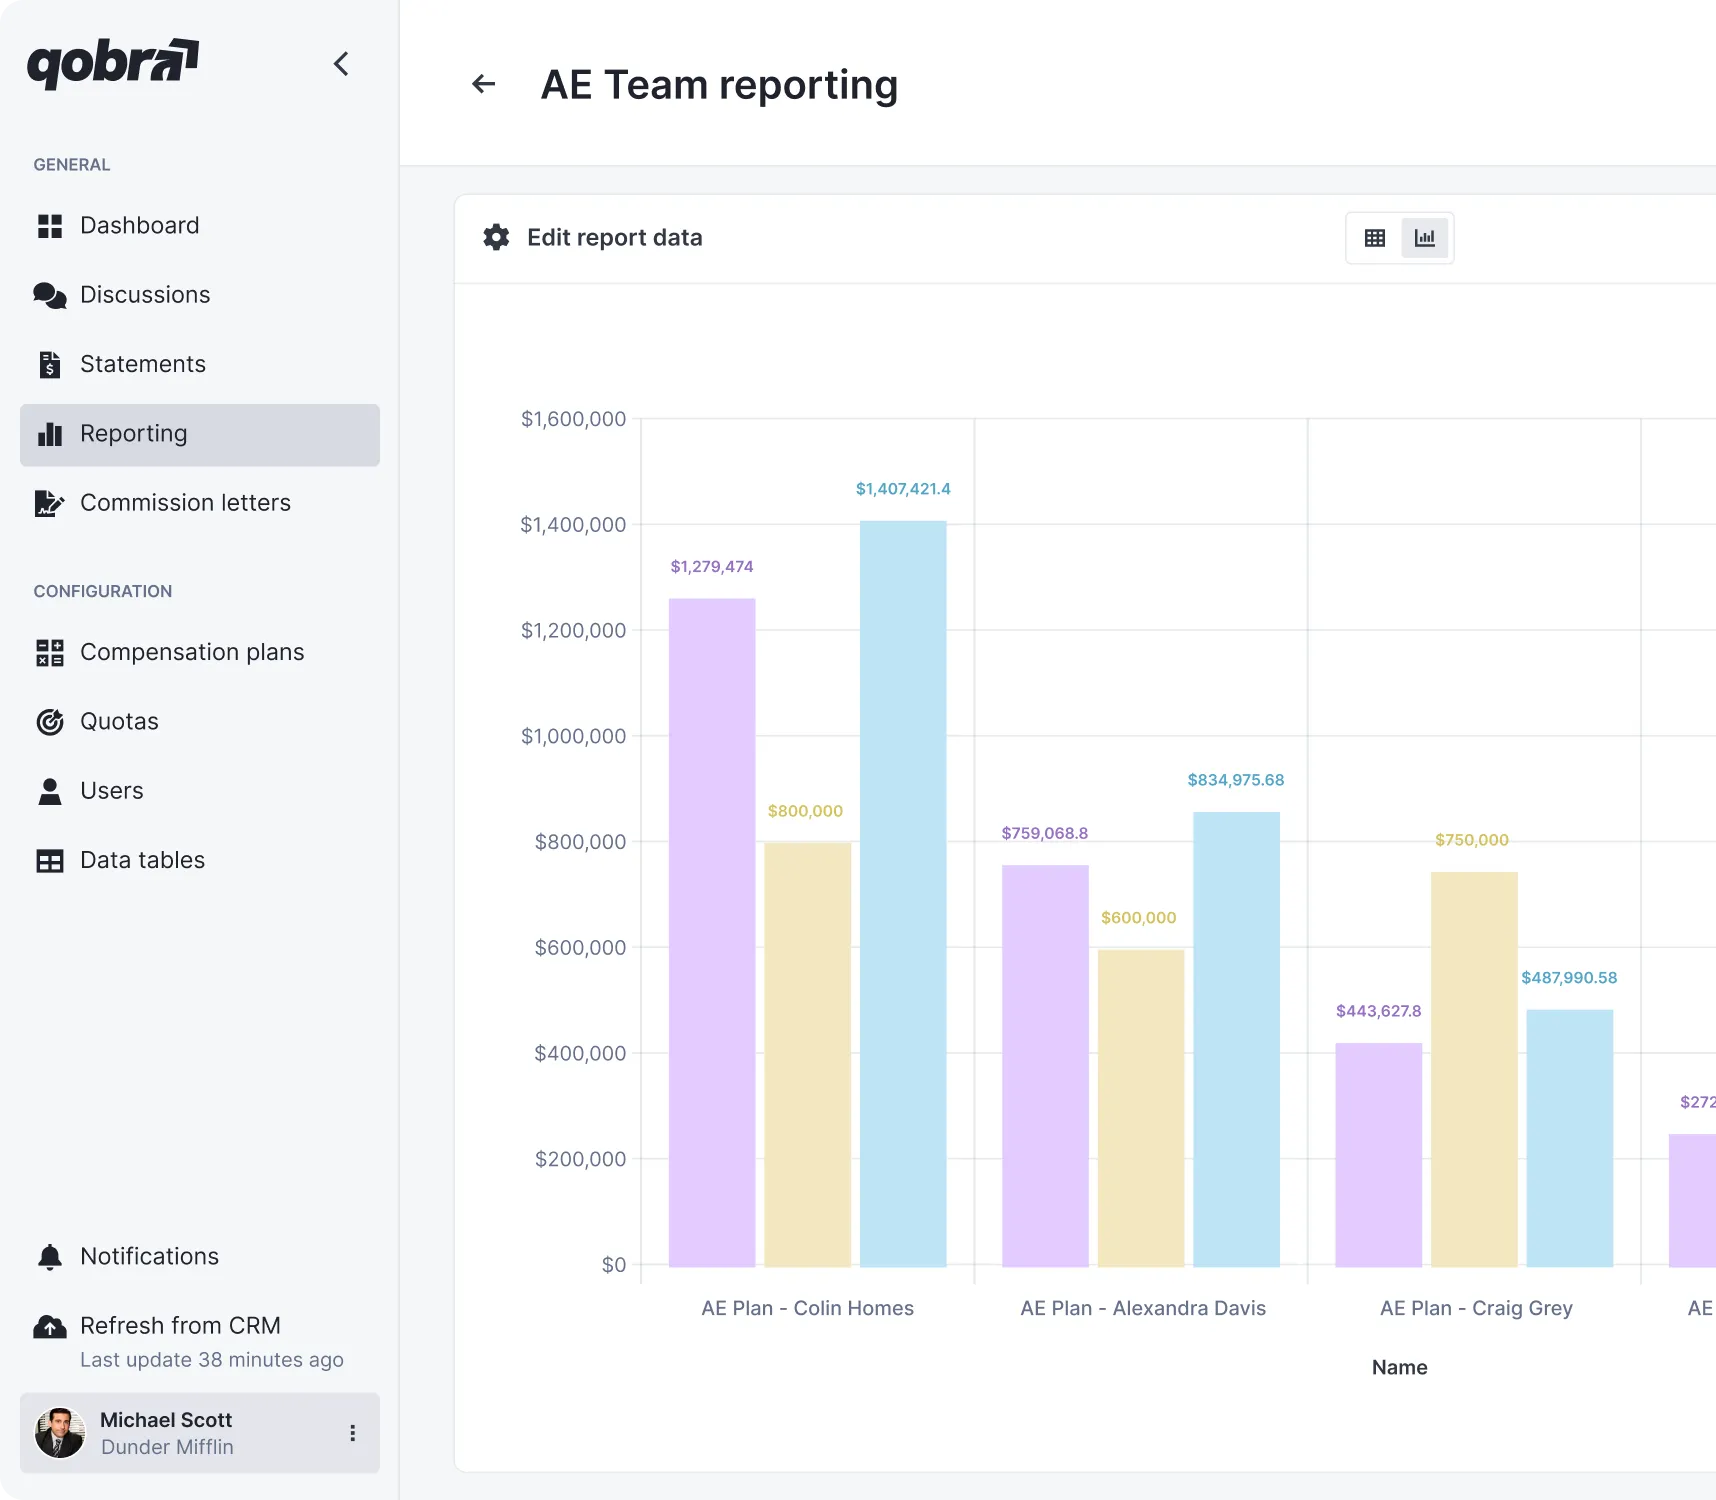Click Michael Scott's profile avatar
This screenshot has width=1716, height=1500.
tap(59, 1433)
